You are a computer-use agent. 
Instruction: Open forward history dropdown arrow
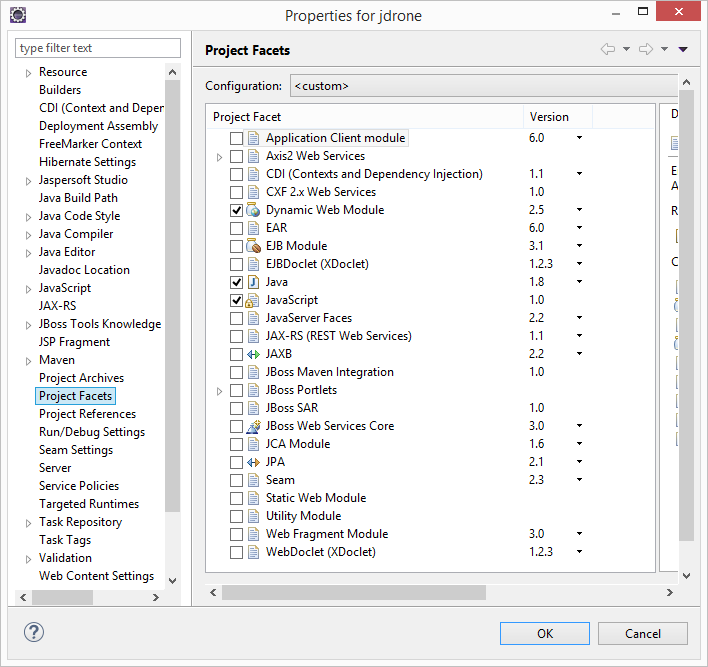(x=664, y=49)
